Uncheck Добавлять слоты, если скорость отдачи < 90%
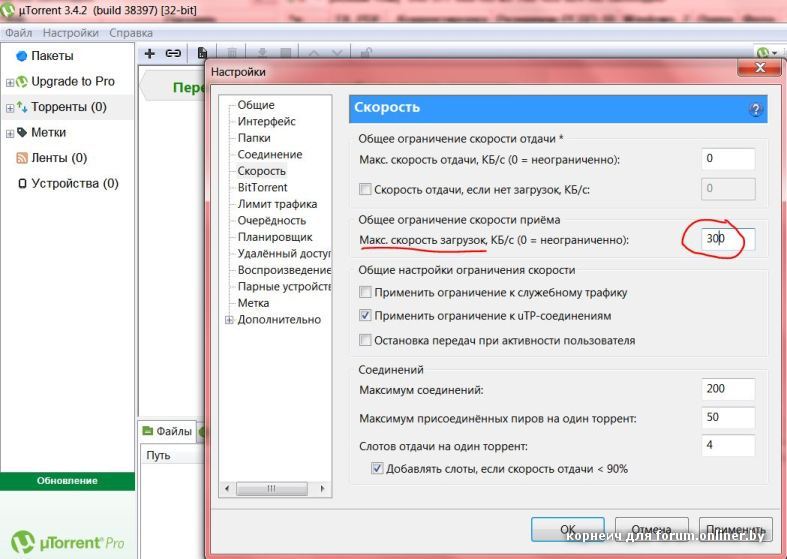 point(376,469)
